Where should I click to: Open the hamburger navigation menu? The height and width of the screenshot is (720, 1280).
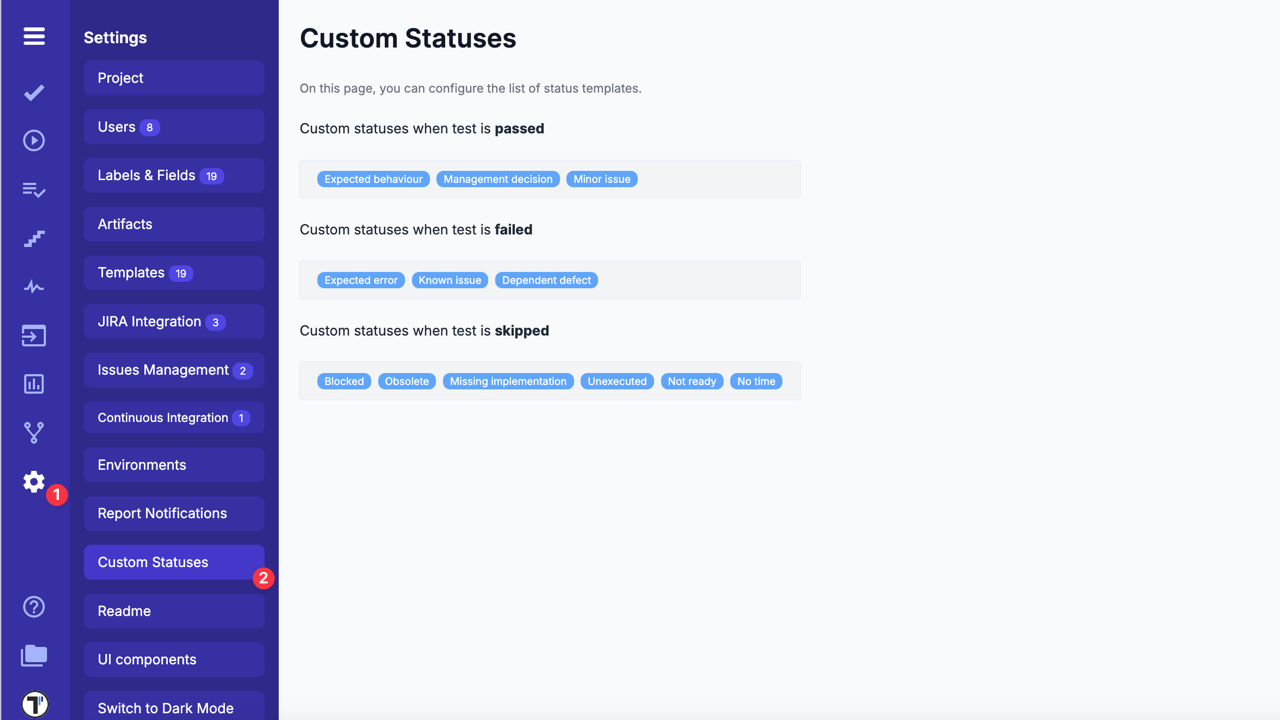[x=34, y=36]
